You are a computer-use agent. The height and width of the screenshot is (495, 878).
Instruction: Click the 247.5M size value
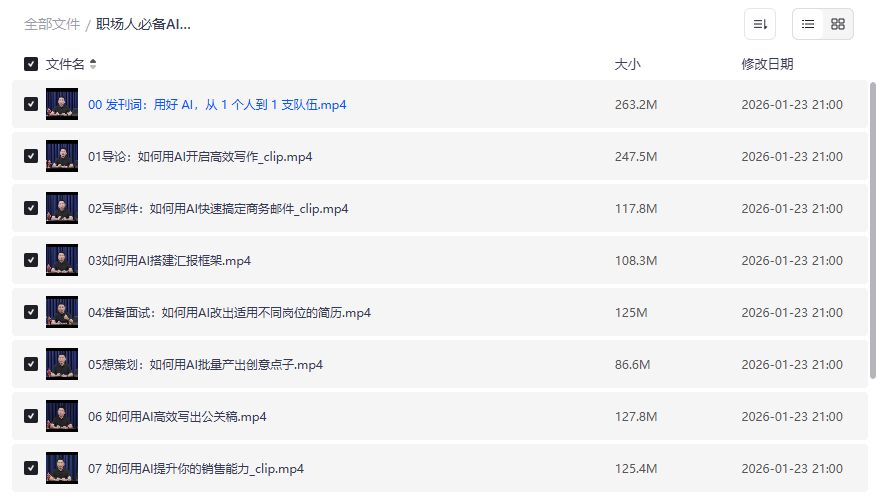[636, 157]
